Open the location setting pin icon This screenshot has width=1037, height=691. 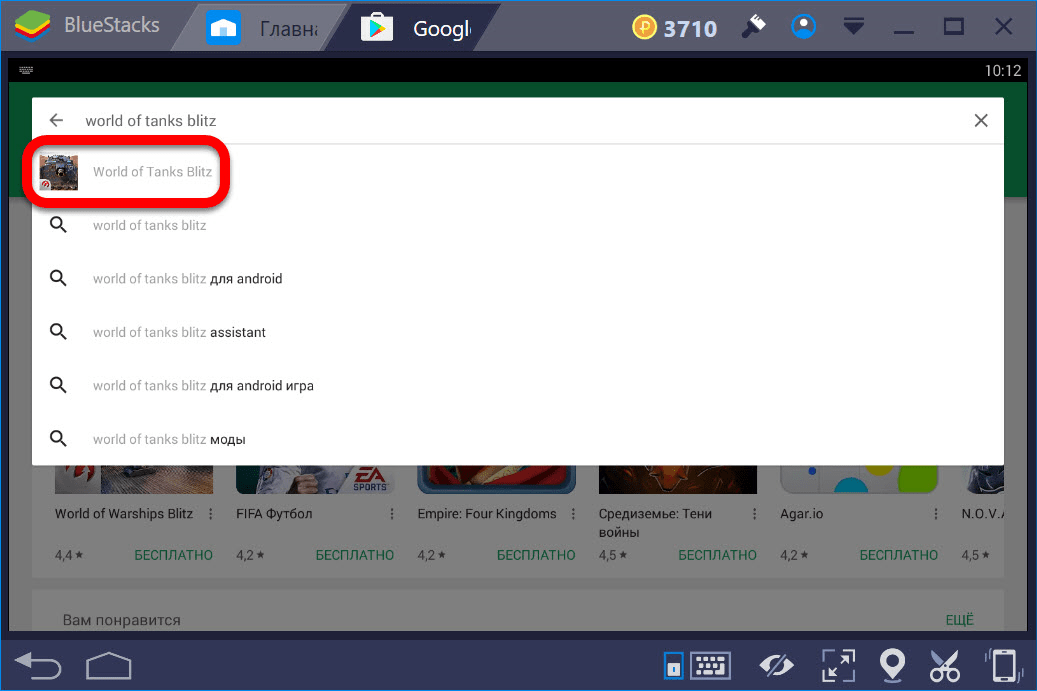[x=891, y=665]
